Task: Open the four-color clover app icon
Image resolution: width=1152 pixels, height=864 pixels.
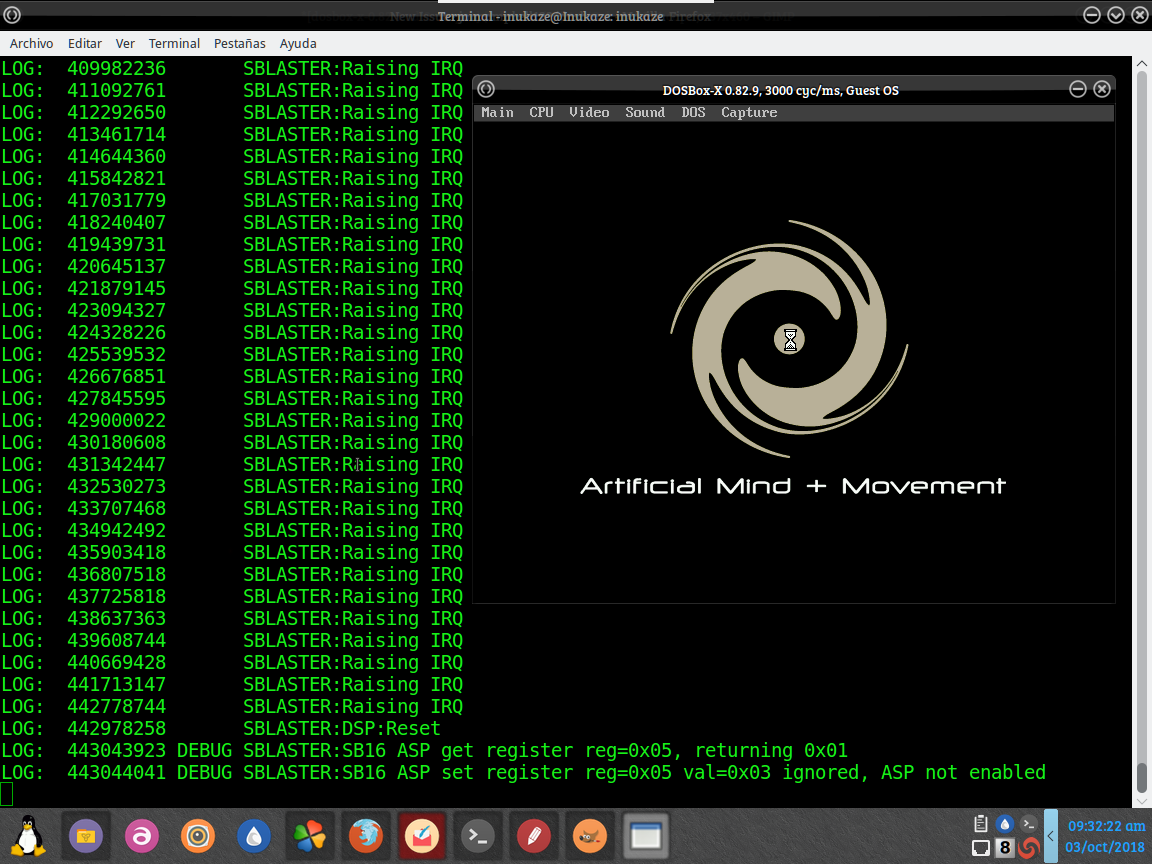Action: tap(309, 836)
